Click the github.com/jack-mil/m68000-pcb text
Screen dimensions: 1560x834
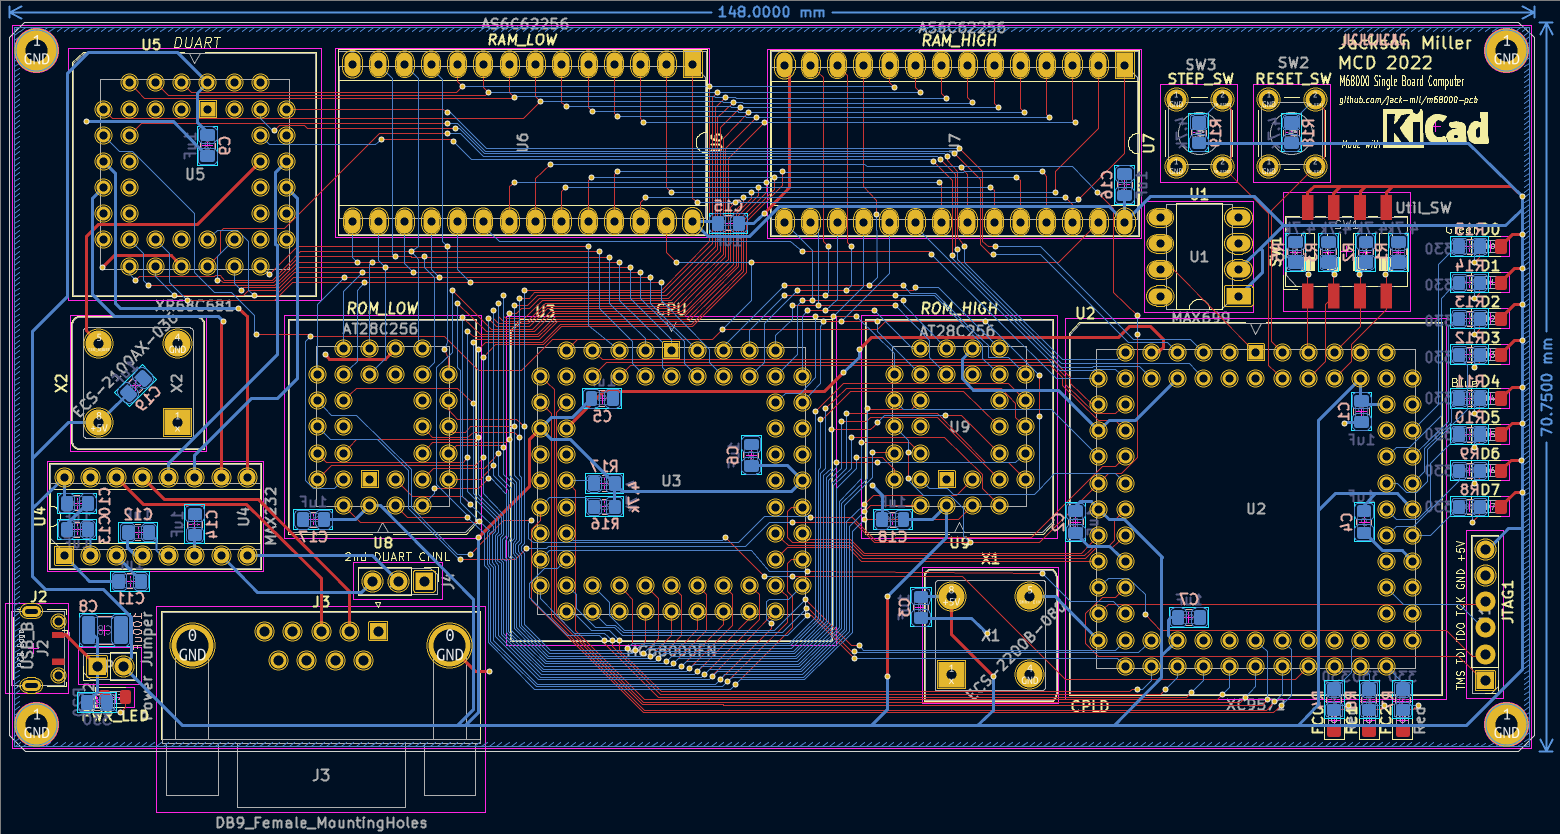[1408, 100]
